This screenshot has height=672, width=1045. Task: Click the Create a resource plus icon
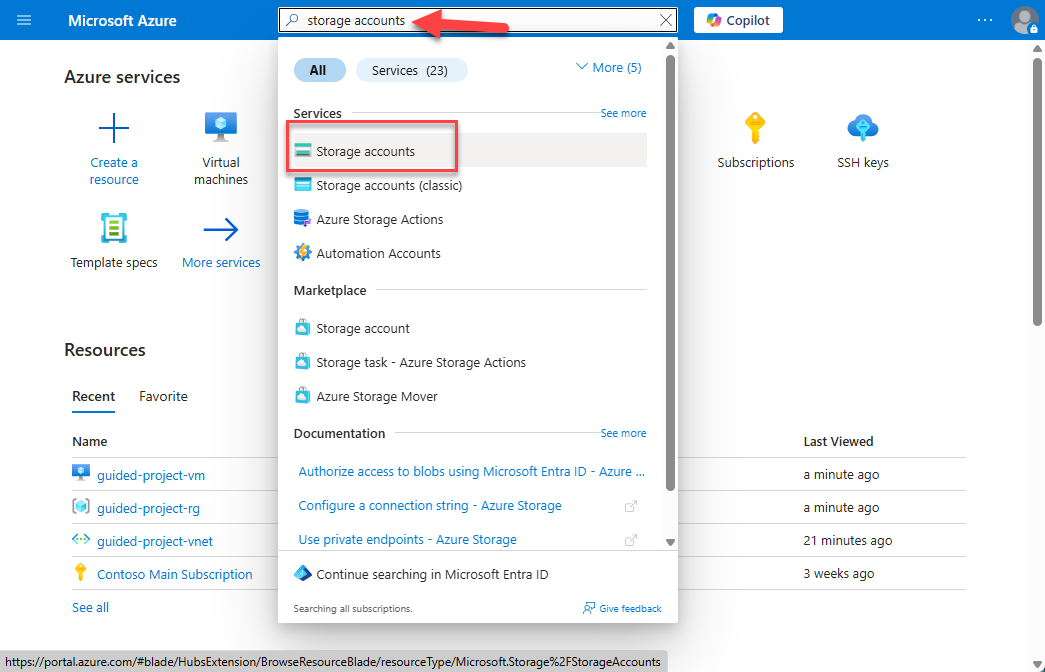[x=114, y=127]
